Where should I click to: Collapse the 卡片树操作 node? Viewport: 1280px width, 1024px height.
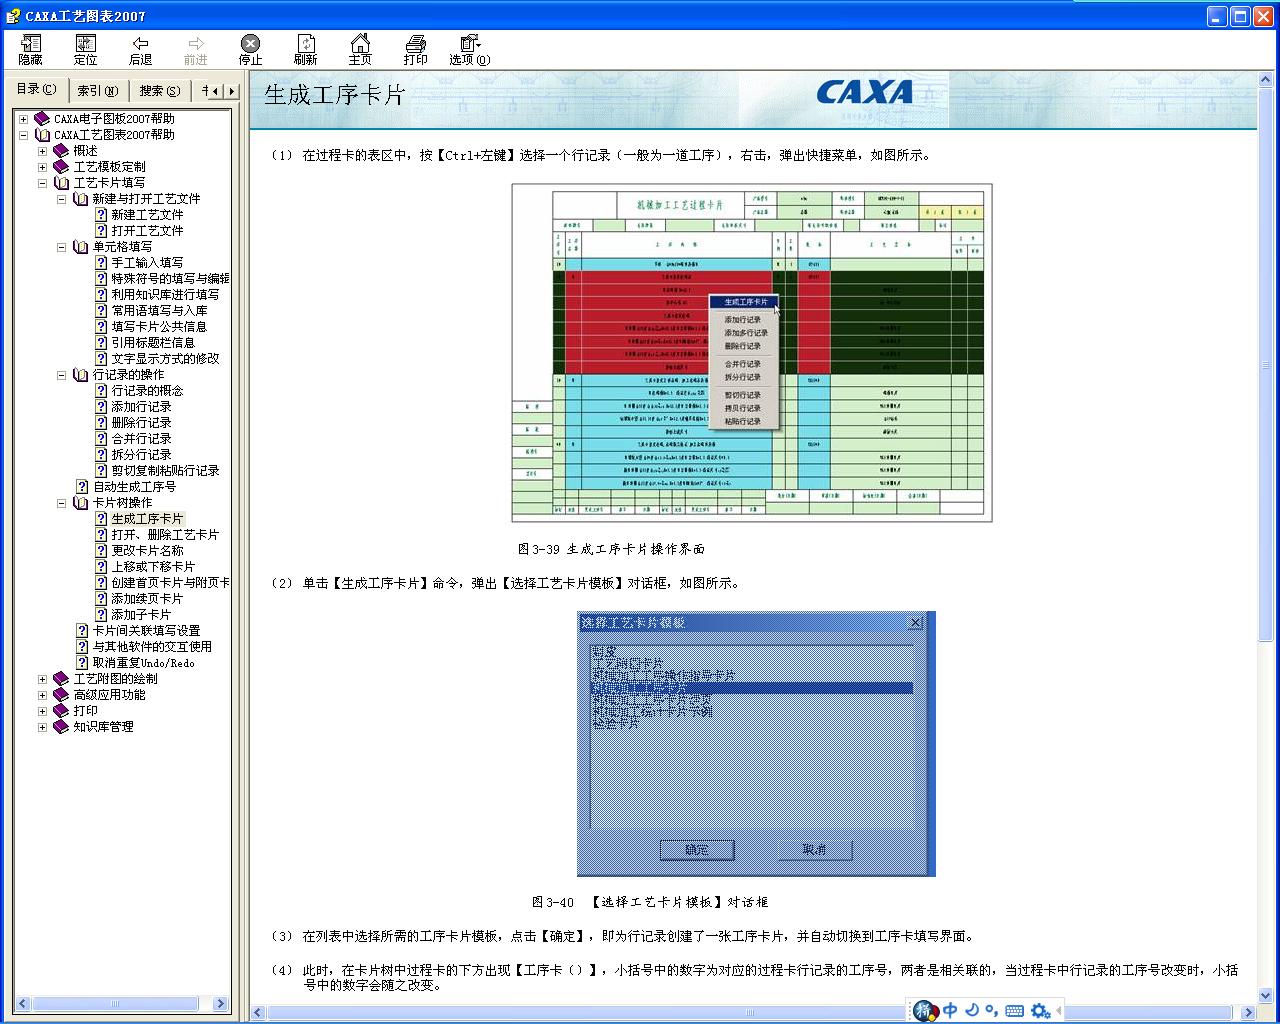[61, 503]
